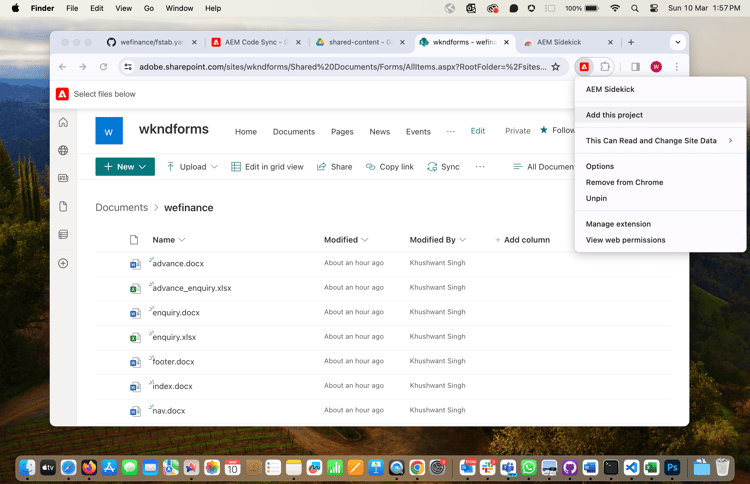Click the site information icon in address bar
The height and width of the screenshot is (484, 750).
[128, 67]
